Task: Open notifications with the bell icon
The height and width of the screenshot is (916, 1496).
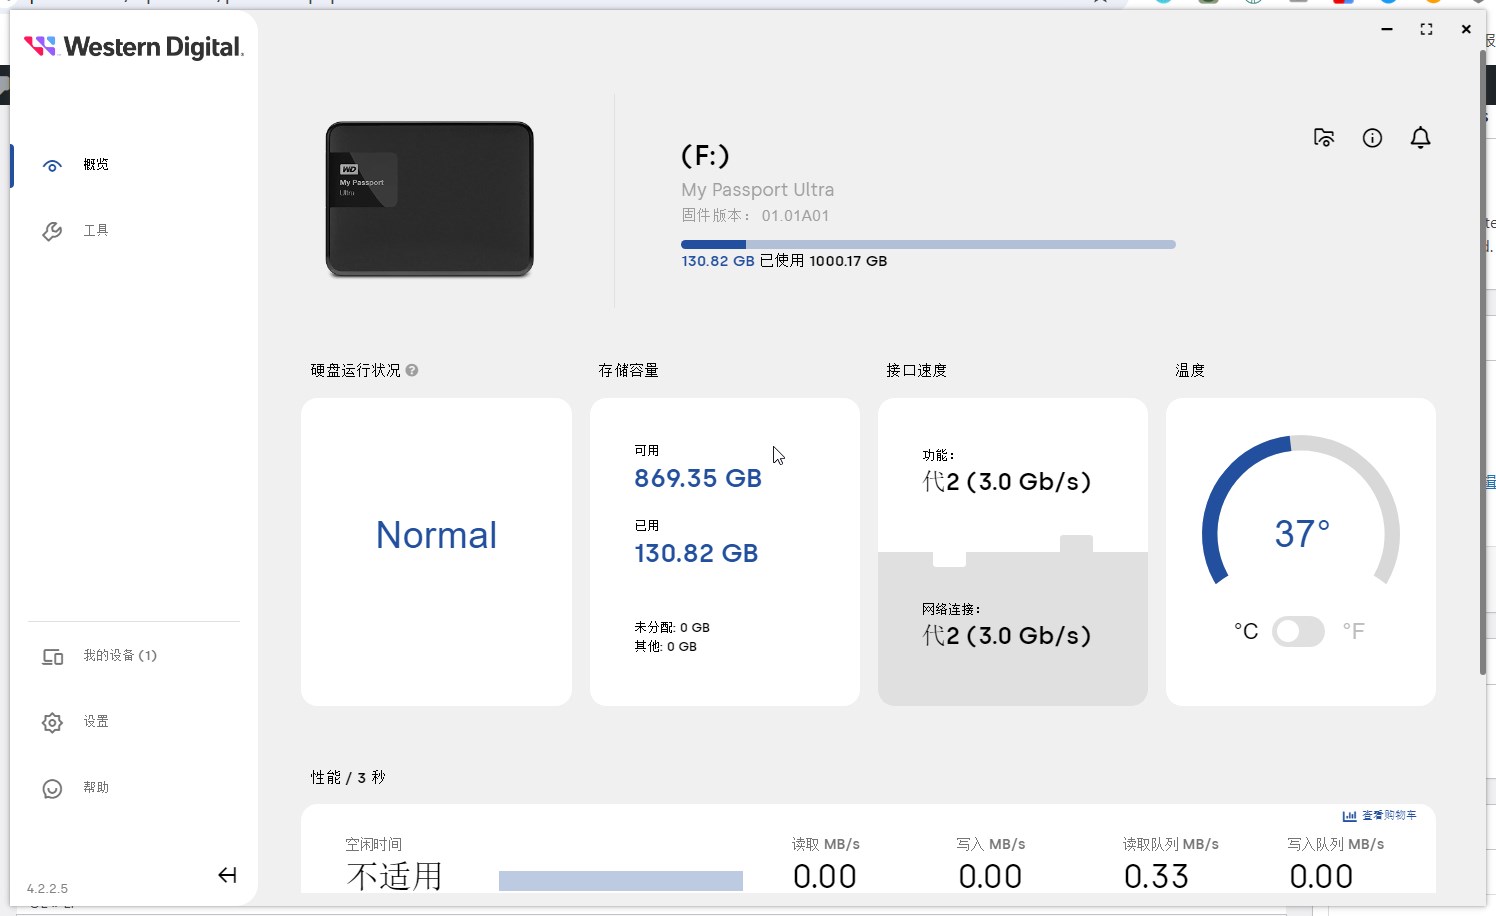Action: tap(1421, 138)
